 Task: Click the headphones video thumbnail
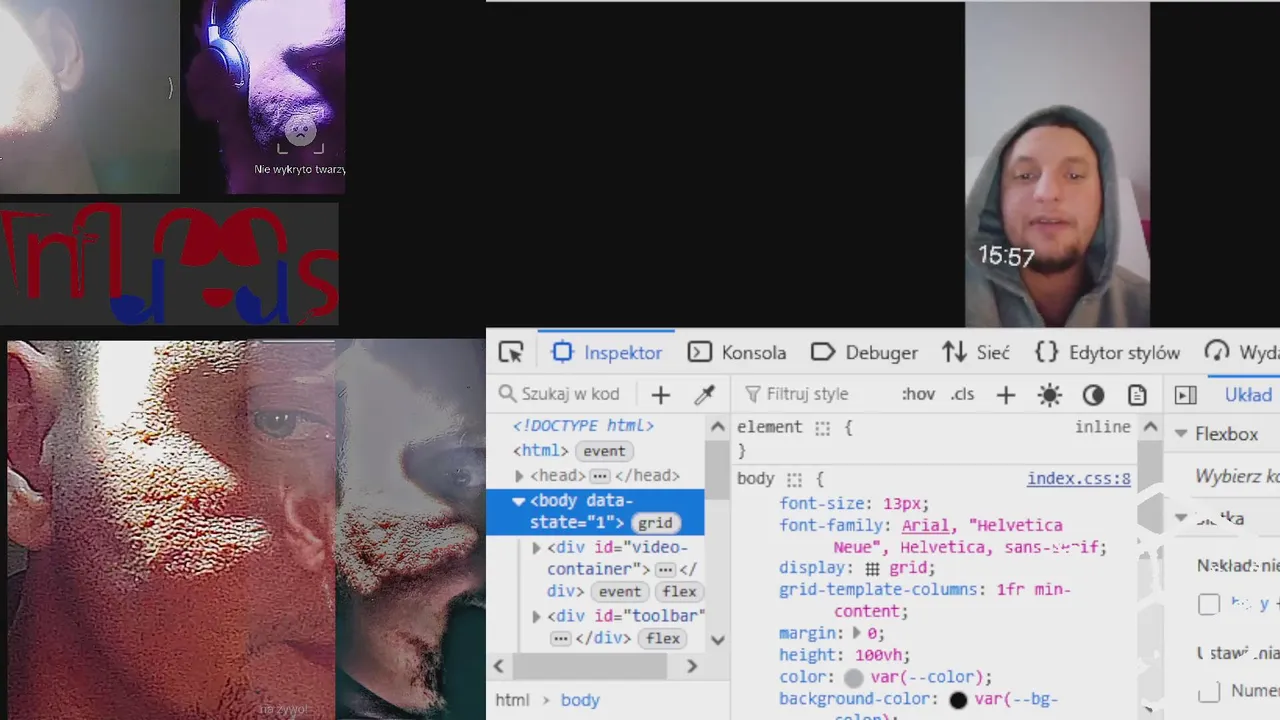264,96
